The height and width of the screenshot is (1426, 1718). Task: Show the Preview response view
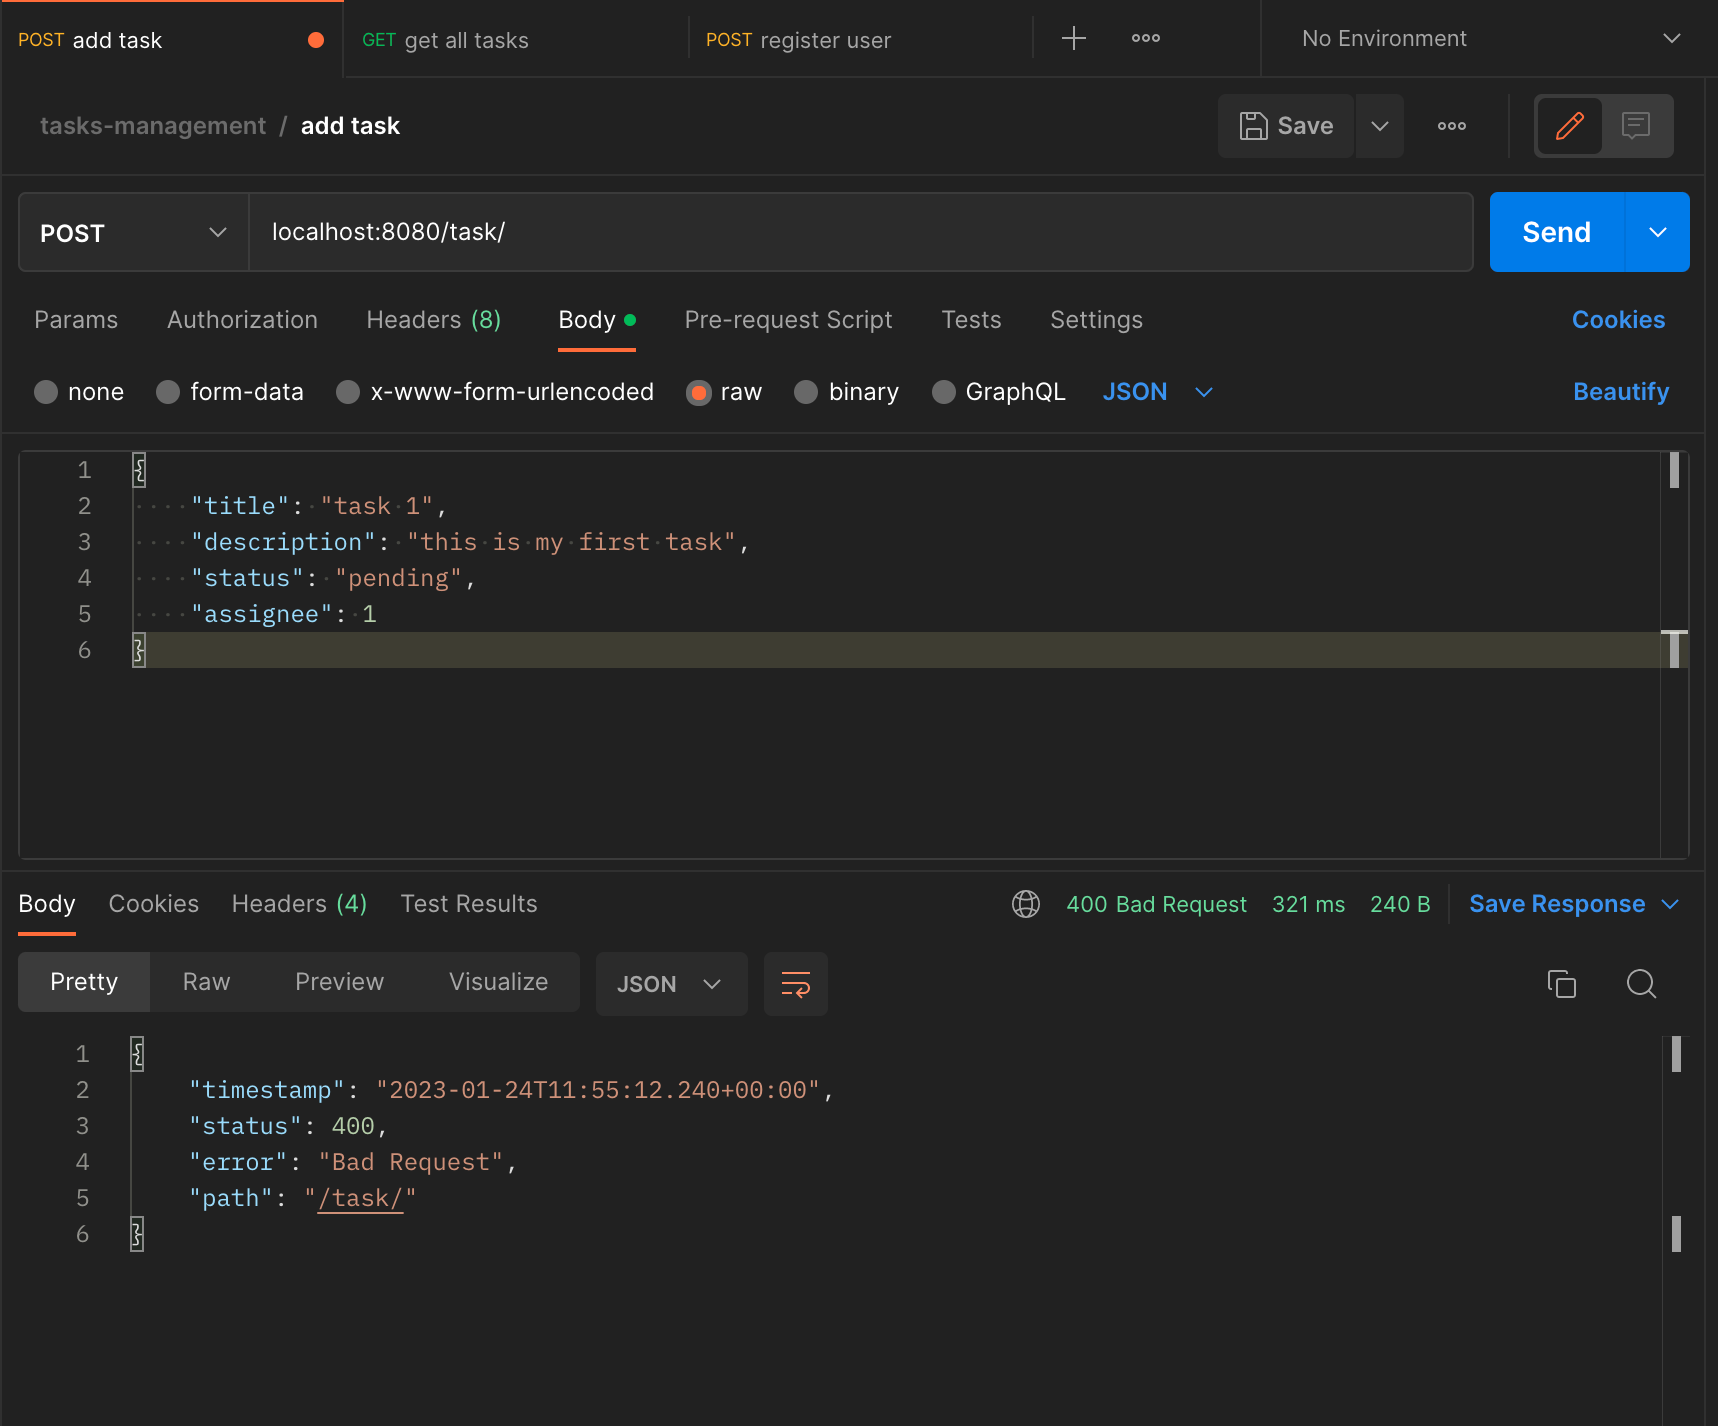tap(339, 982)
